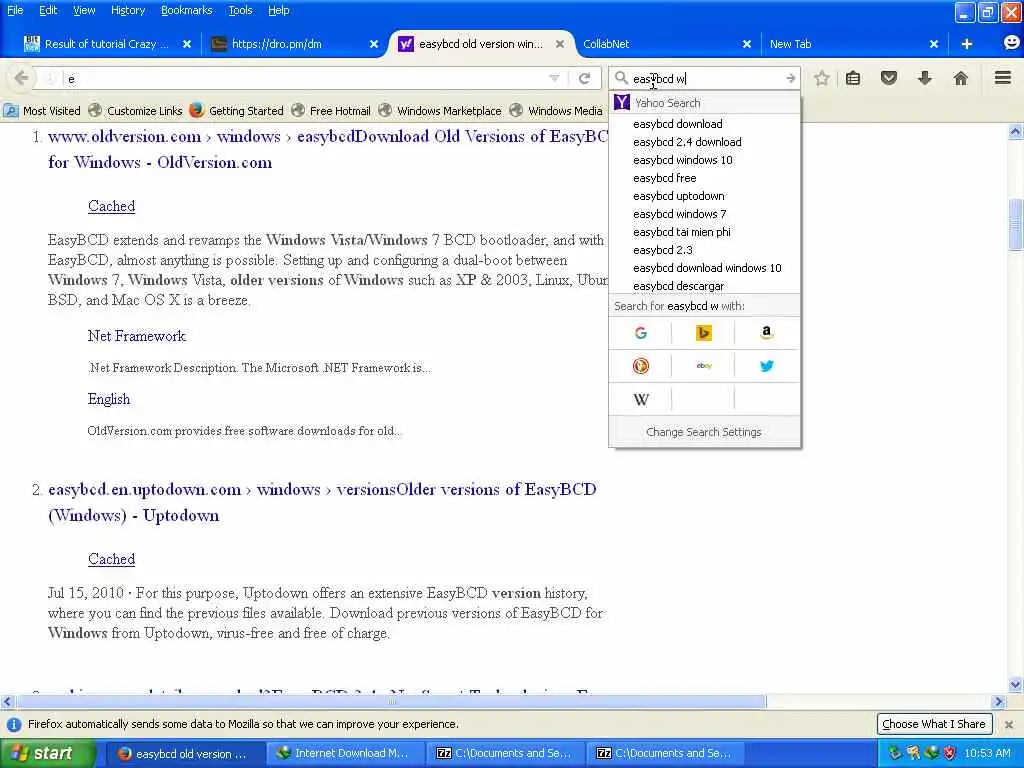Open the OldVersion.com EasyBCD result link

pos(327,150)
